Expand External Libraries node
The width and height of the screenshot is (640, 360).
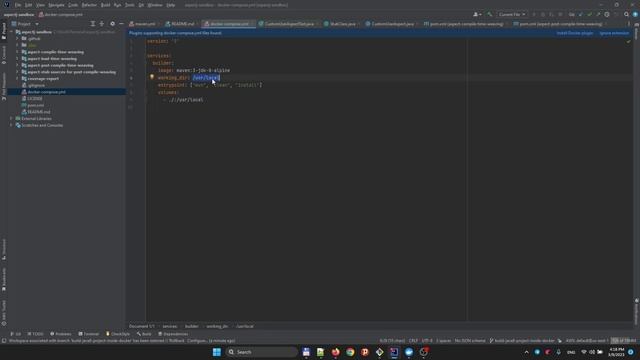coord(11,119)
